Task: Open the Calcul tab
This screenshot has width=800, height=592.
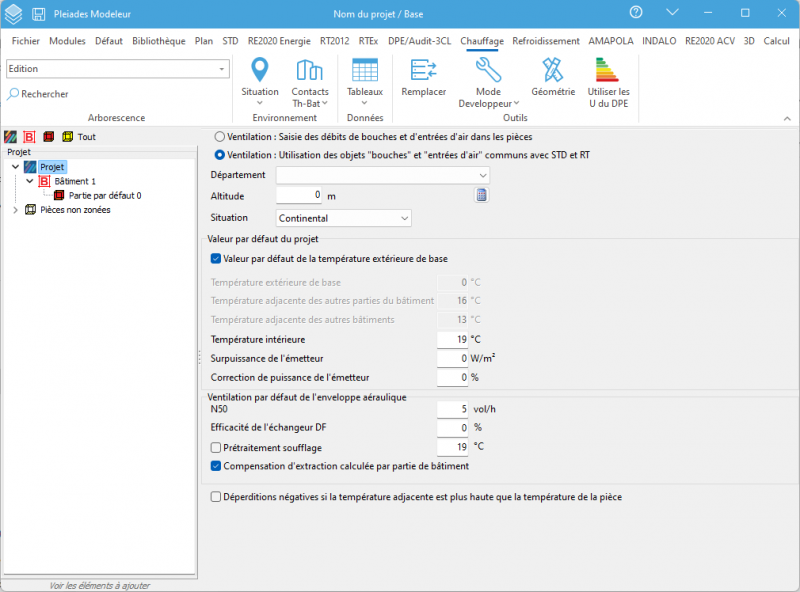Action: [776, 41]
